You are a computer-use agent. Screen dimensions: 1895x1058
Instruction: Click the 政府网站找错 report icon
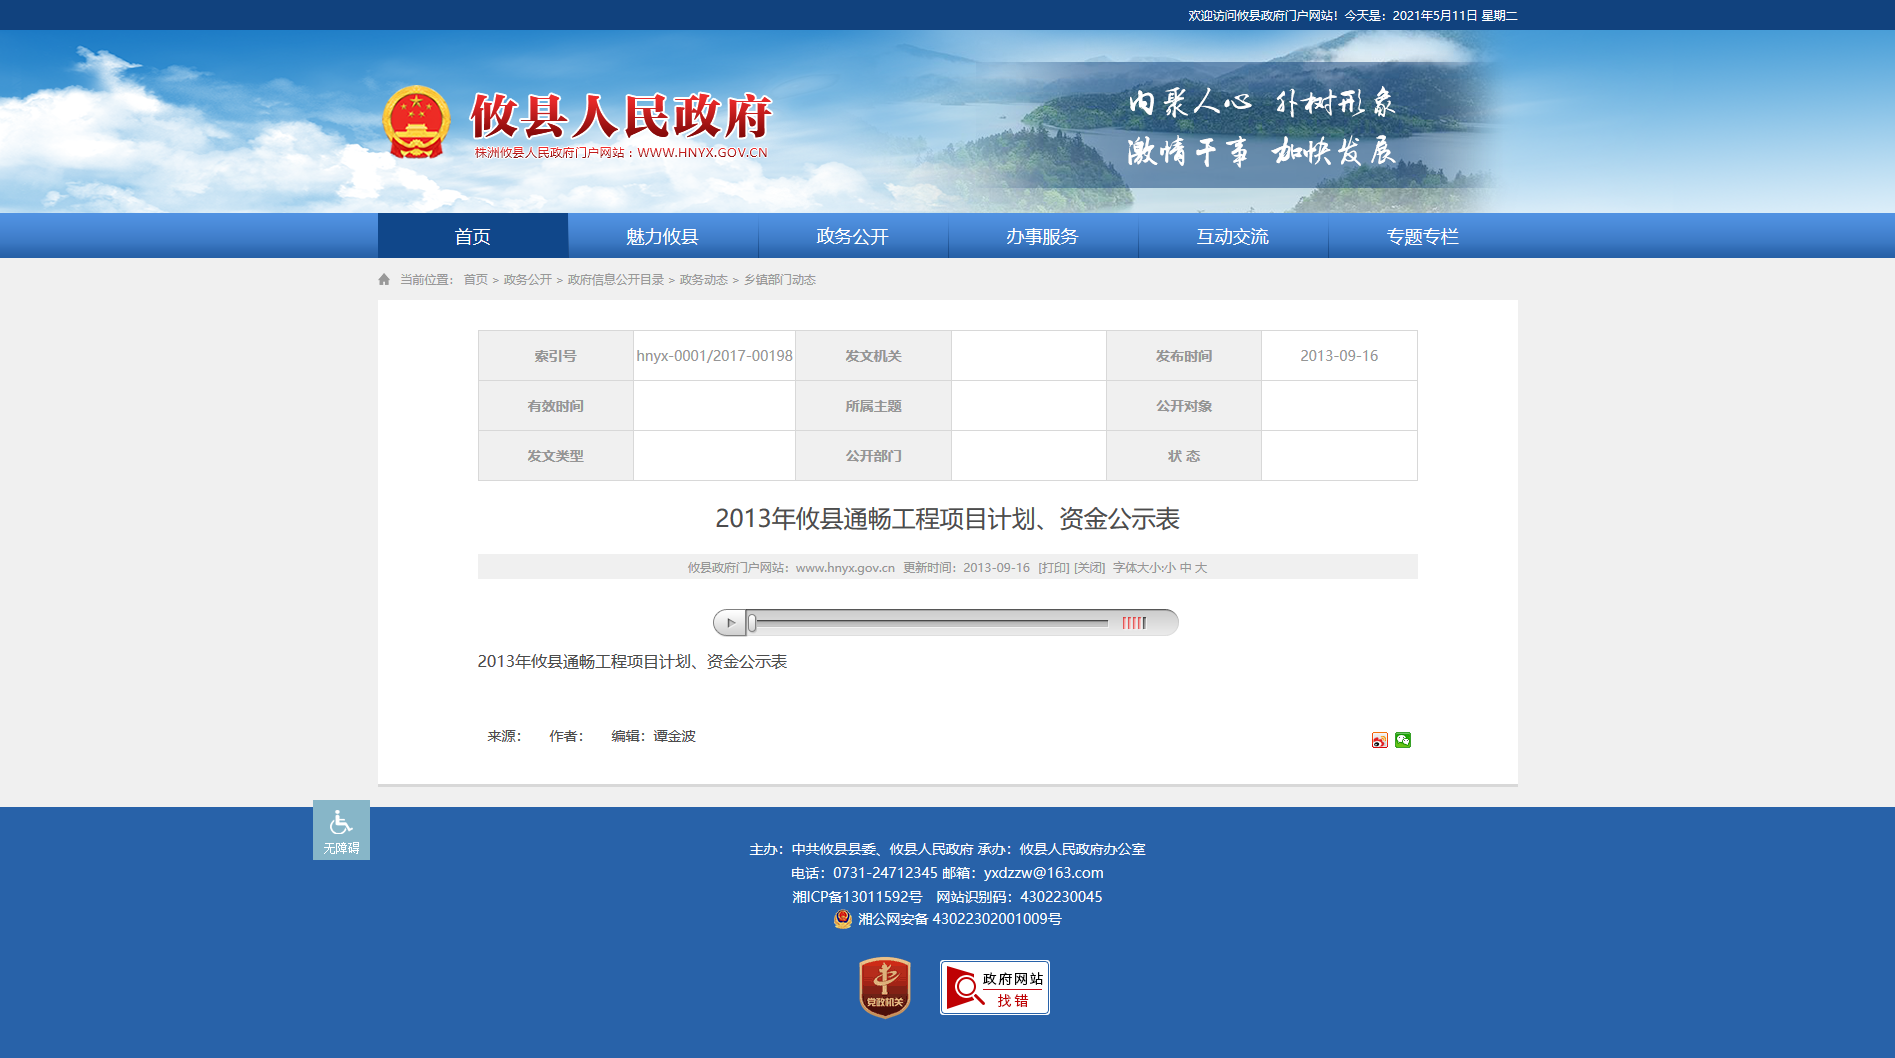[x=994, y=987]
